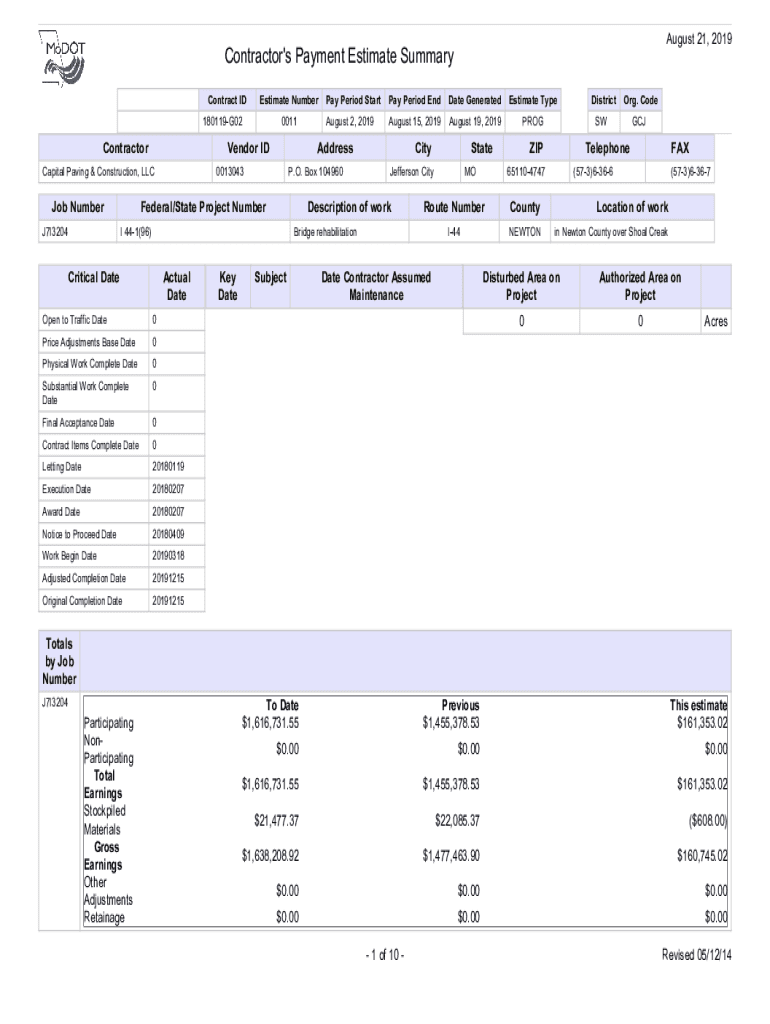
Task: Click the Estimate Type value PROG
Action: coord(533,121)
